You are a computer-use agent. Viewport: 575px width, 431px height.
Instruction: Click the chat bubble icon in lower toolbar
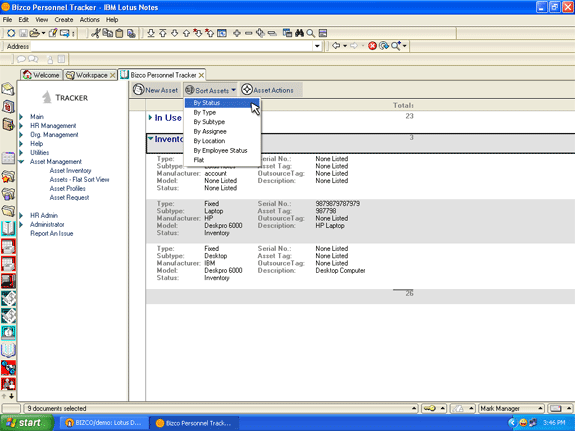point(21,59)
